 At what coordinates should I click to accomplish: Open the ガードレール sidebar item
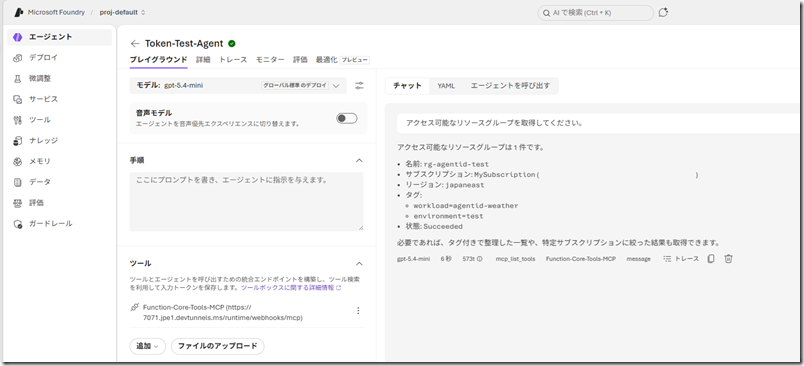pos(59,223)
